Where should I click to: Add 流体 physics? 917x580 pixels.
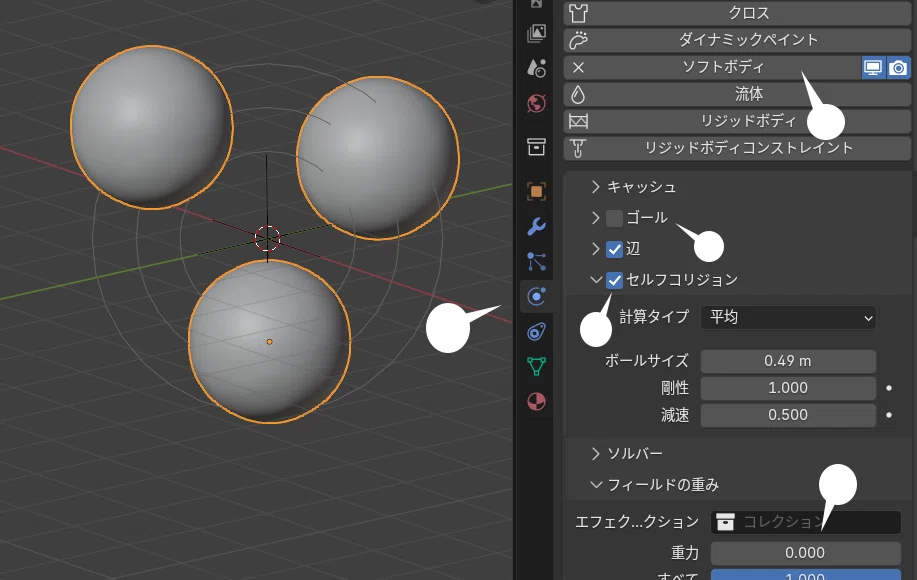[x=737, y=94]
